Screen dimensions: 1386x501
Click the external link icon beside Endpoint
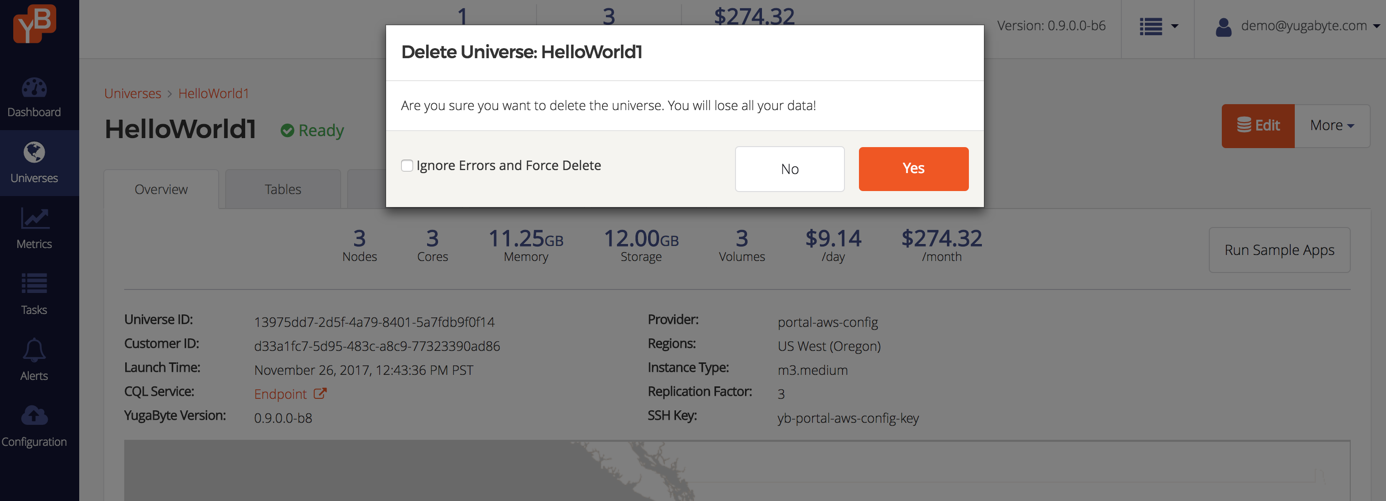(320, 393)
